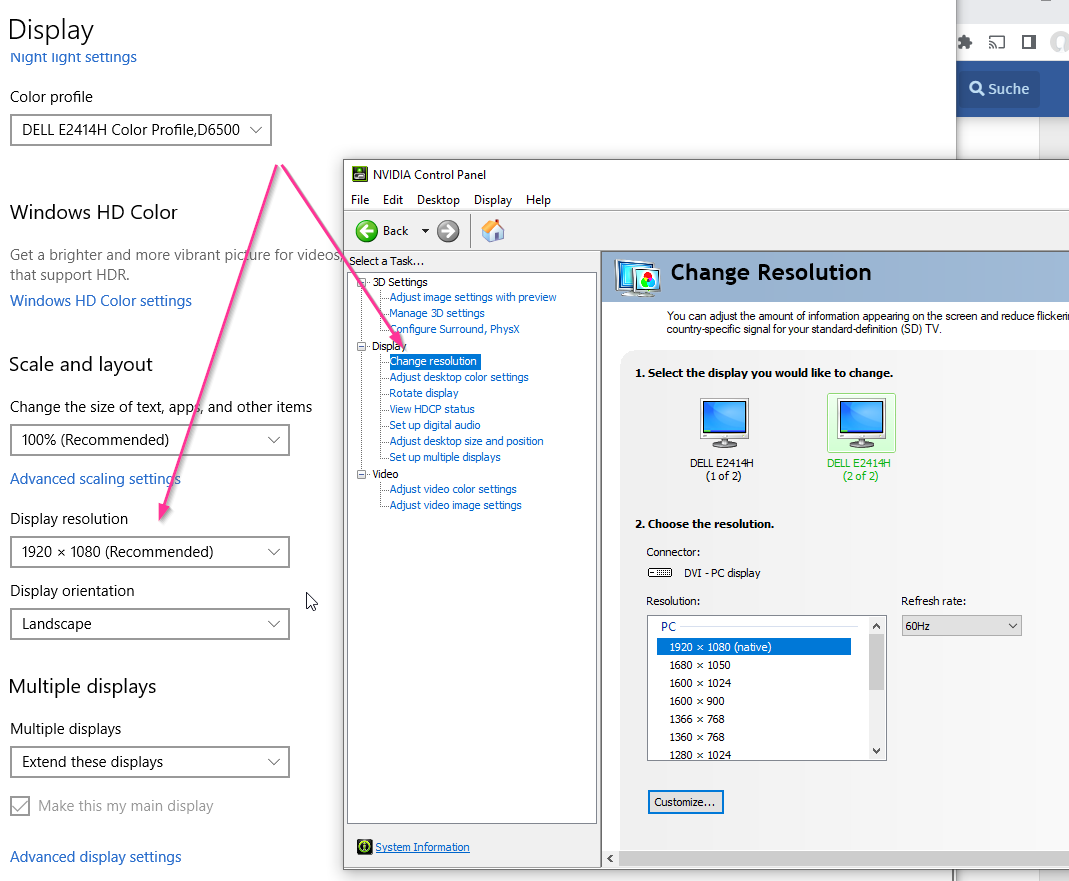Select Change resolution task
Image resolution: width=1069 pixels, height=881 pixels.
pyautogui.click(x=433, y=361)
